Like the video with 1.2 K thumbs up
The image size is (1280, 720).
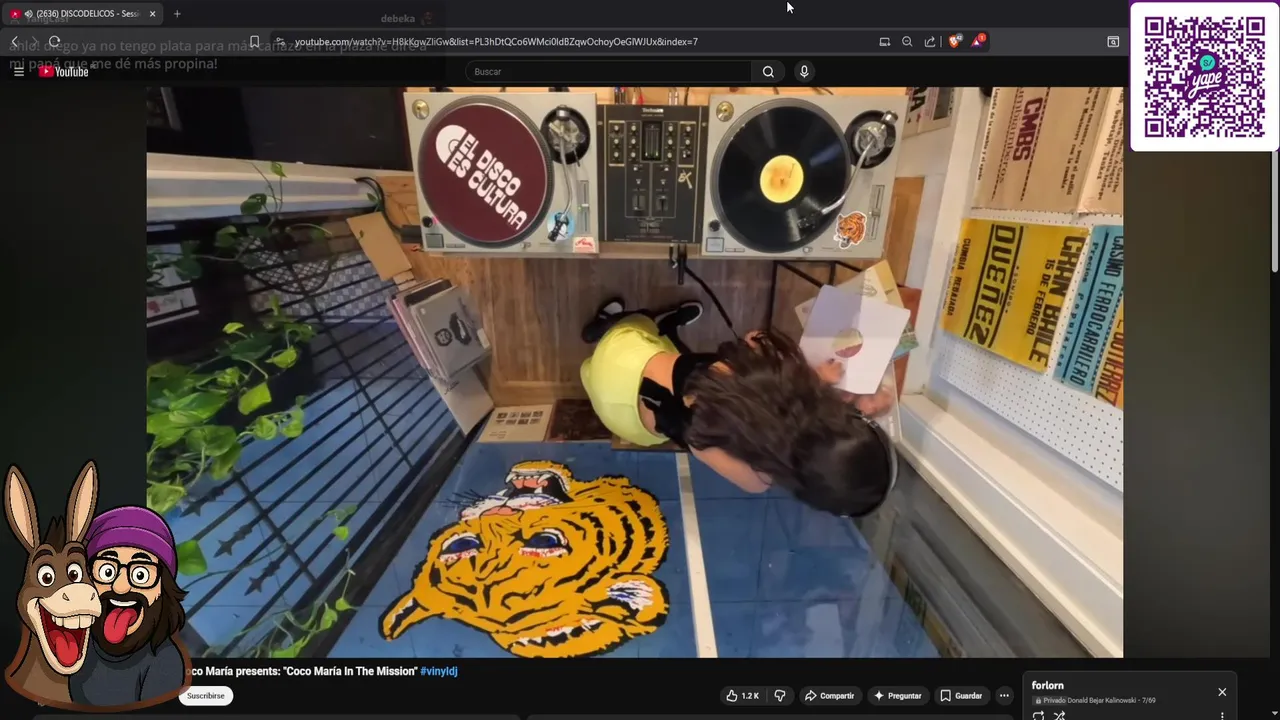pos(742,696)
